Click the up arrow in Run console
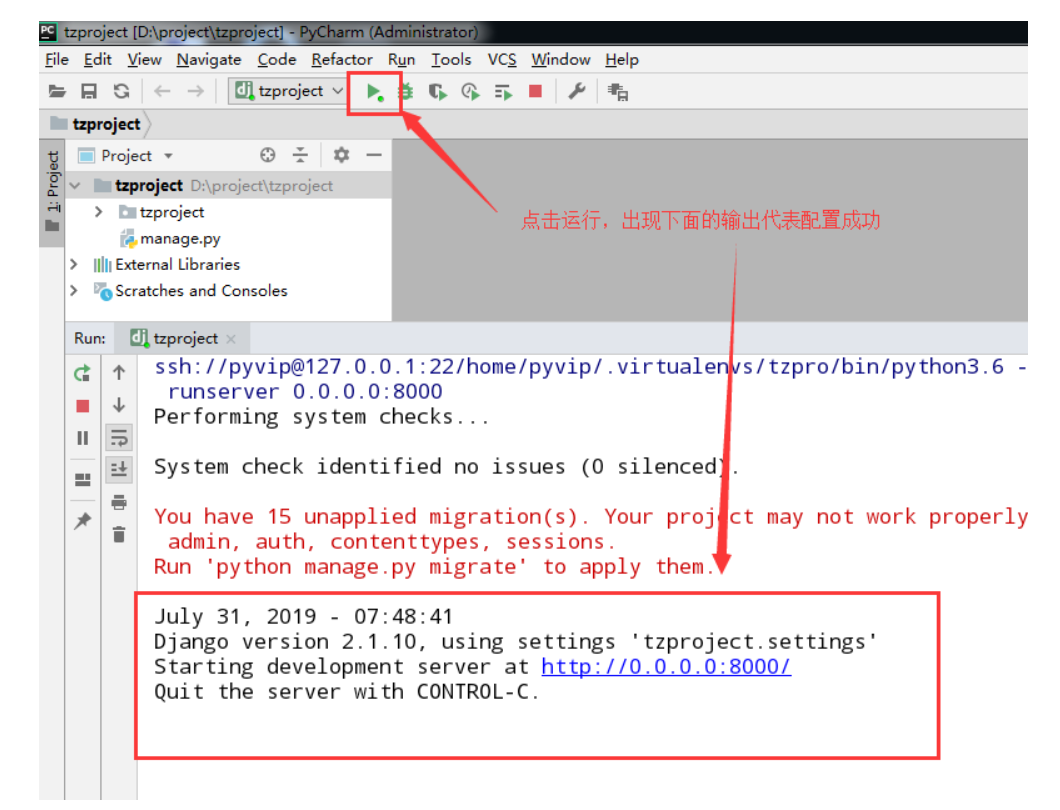The height and width of the screenshot is (810, 1060). pos(119,373)
